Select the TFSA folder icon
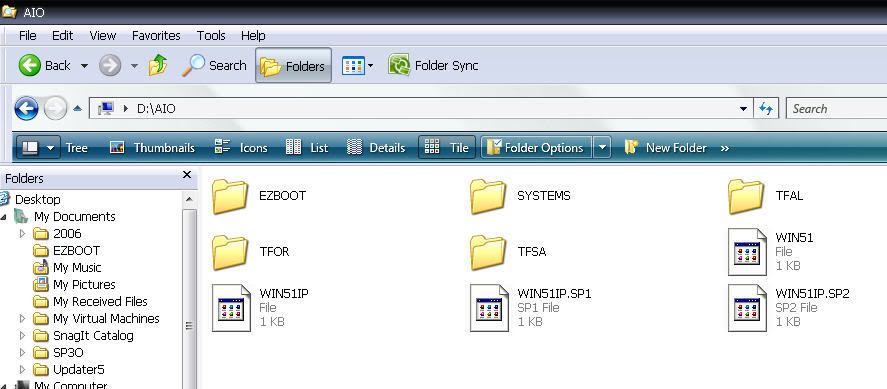Image resolution: width=887 pixels, height=389 pixels. click(488, 252)
